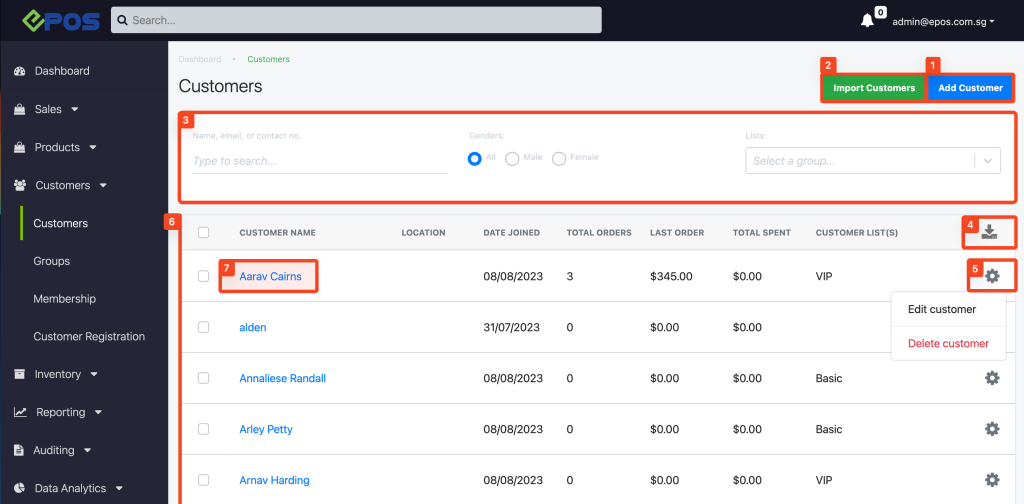This screenshot has width=1024, height=504.
Task: Open the admin@epos.com.sg account dropdown
Action: 943,21
